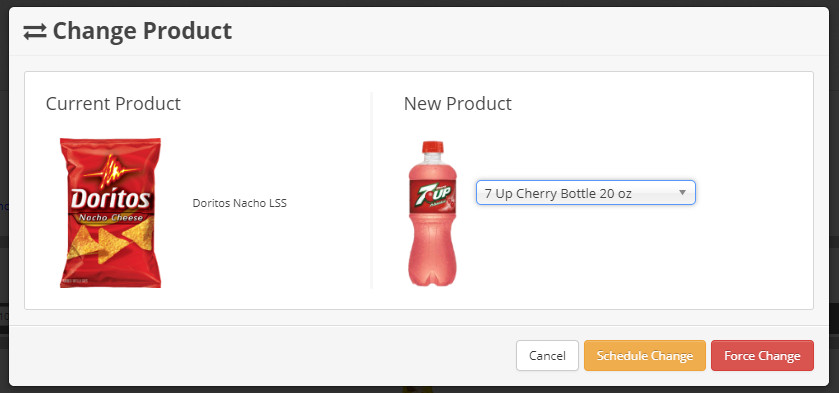The image size is (839, 393).
Task: Select the '7 Up Cherry Bottle 20 oz' text
Action: (558, 193)
